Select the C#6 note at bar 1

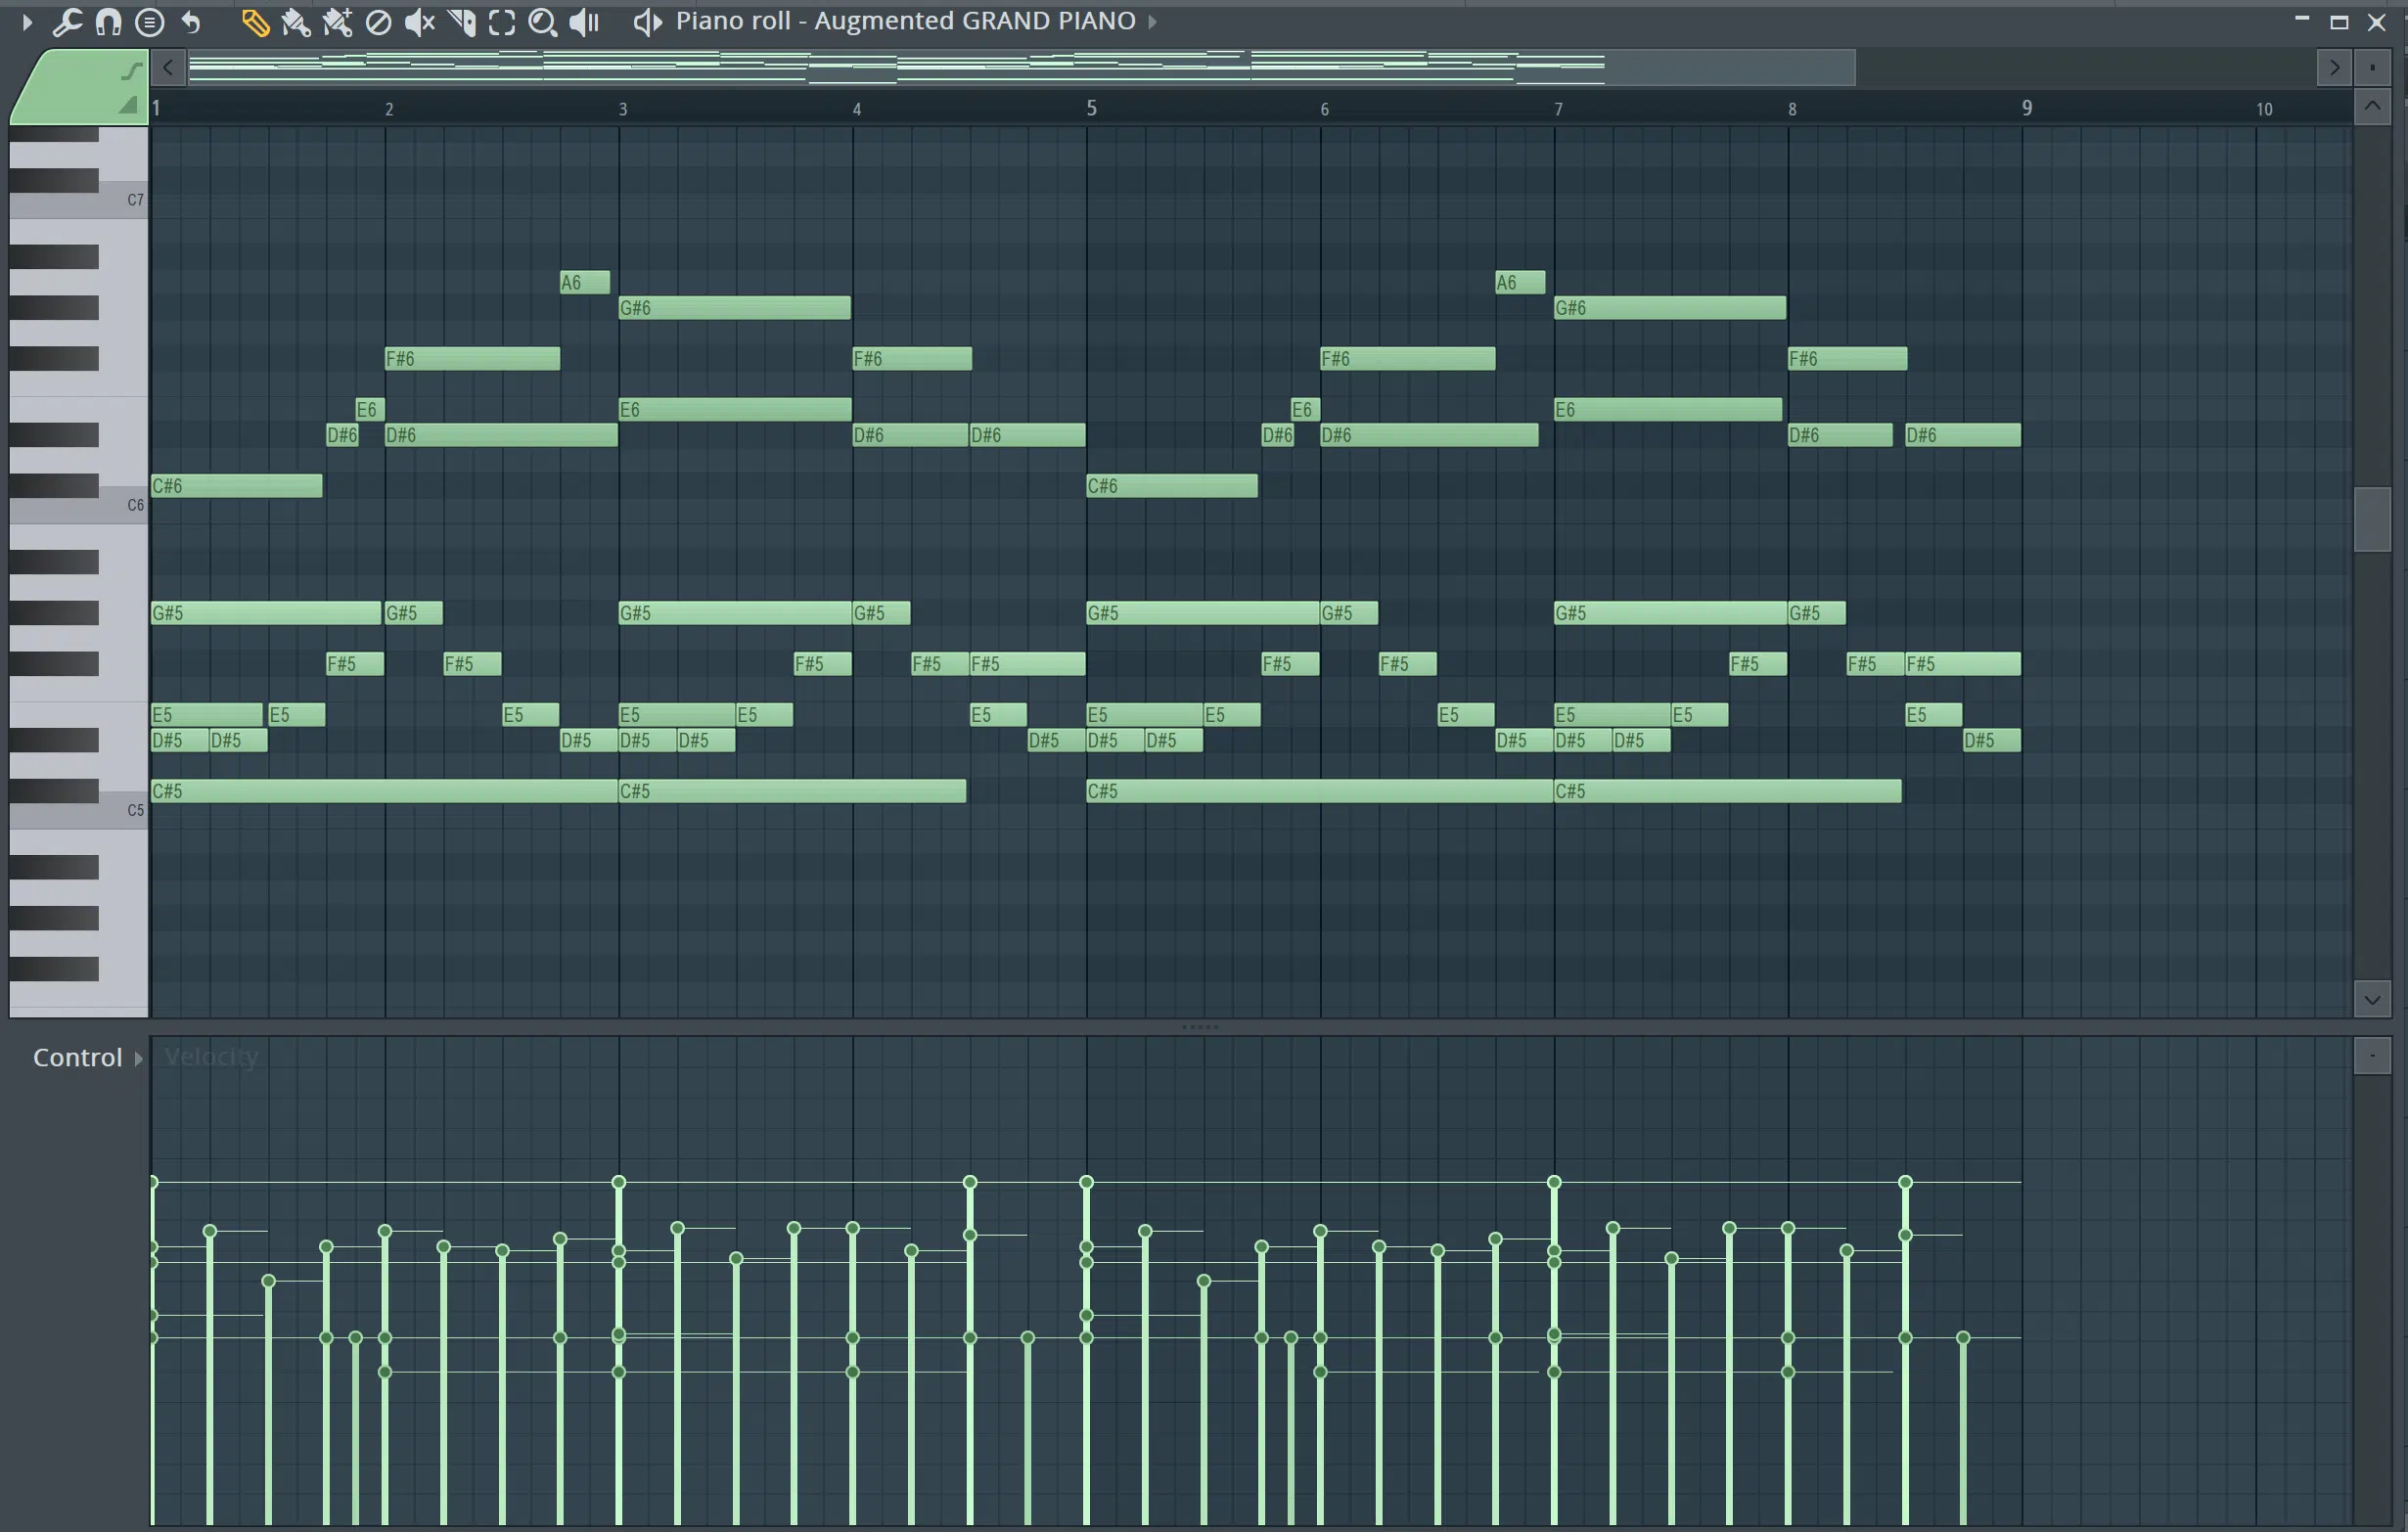[236, 485]
